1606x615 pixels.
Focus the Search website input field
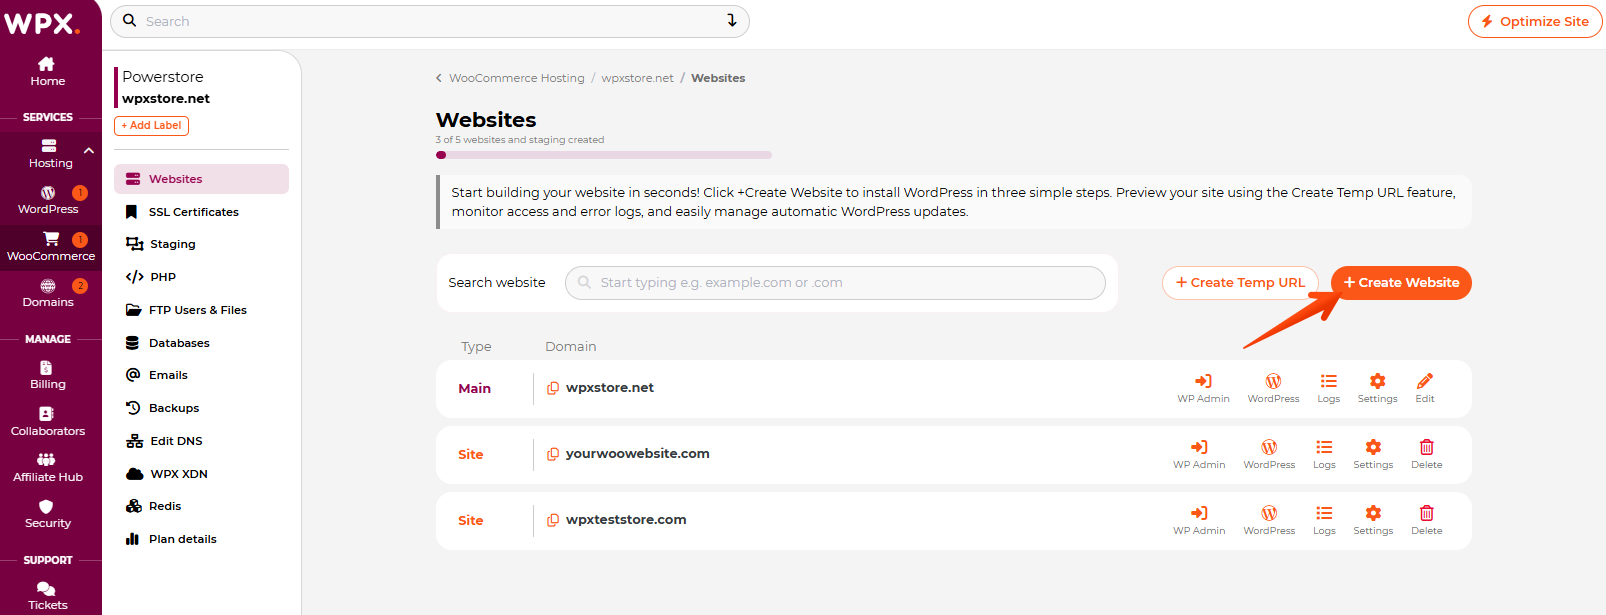[835, 283]
